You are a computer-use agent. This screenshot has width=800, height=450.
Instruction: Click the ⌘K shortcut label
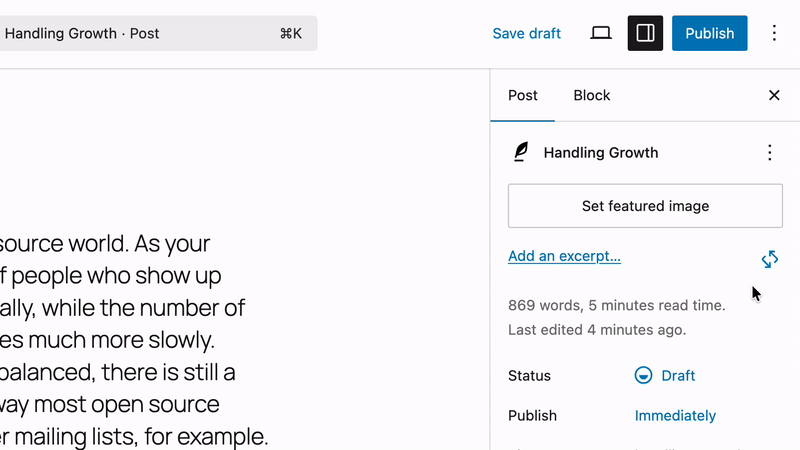[290, 33]
